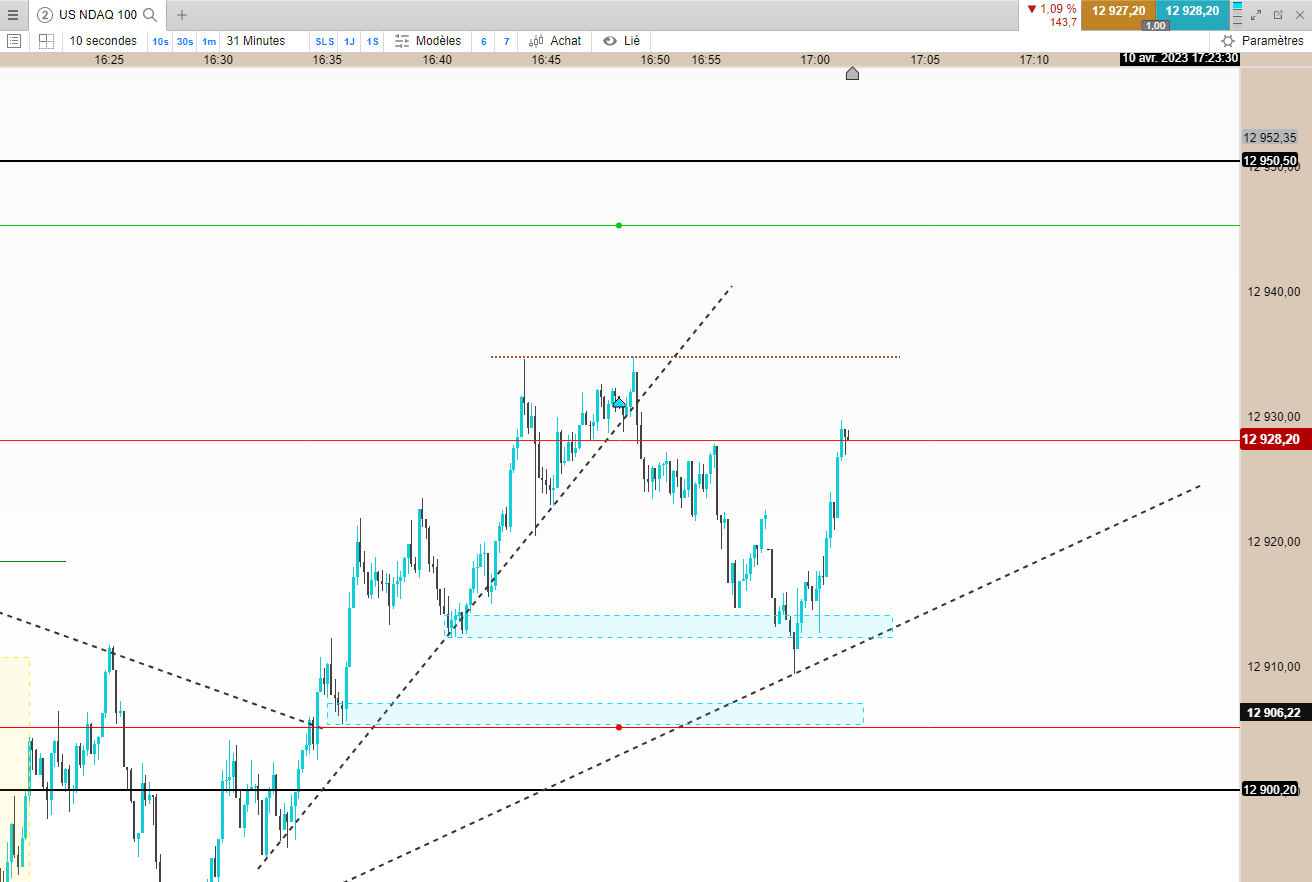Open the 10 secondes timeframe dropdown
The width and height of the screenshot is (1312, 882).
point(103,41)
